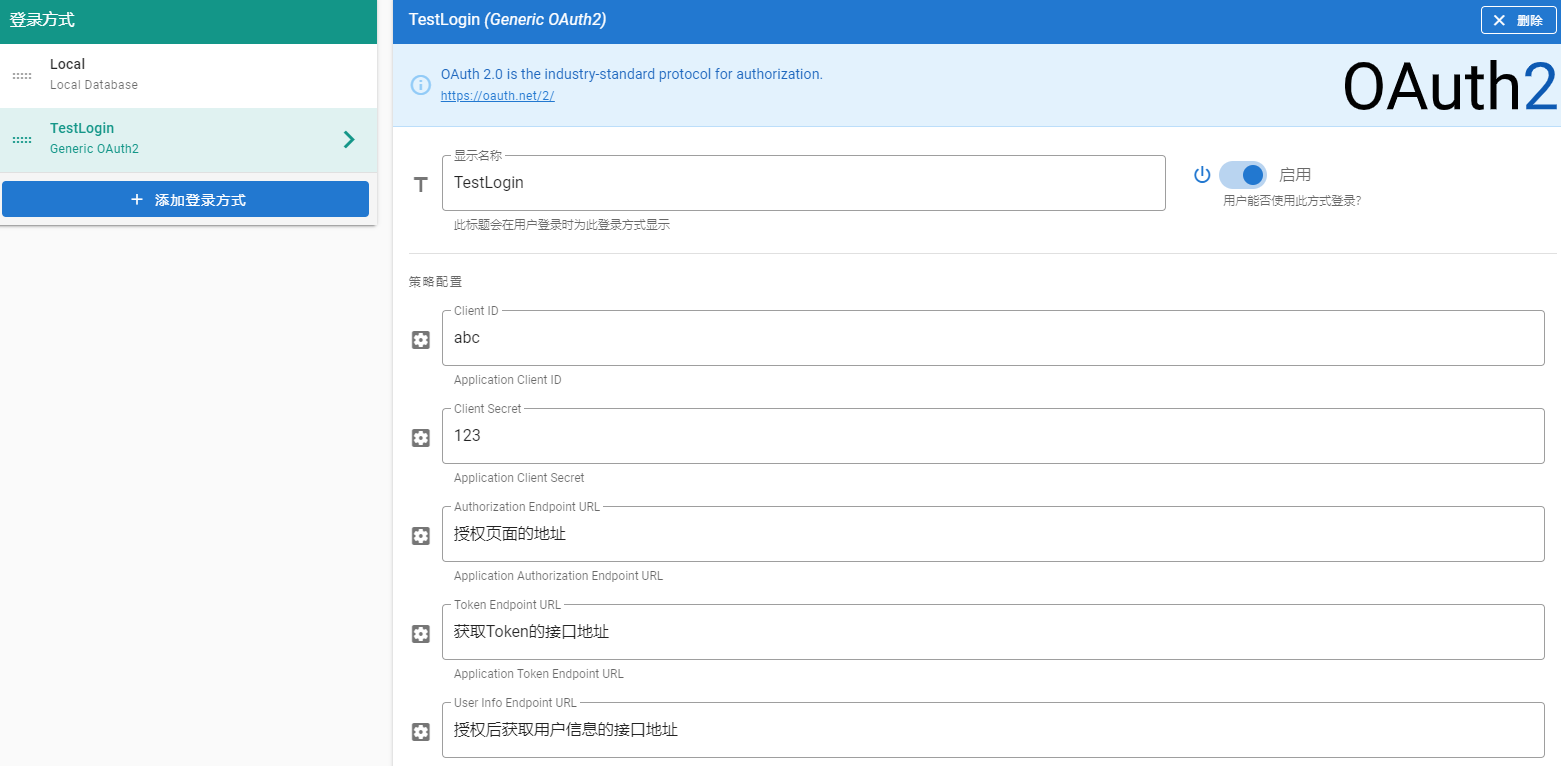The width and height of the screenshot is (1561, 766).
Task: Focus the Token Endpoint URL field
Action: tap(993, 632)
